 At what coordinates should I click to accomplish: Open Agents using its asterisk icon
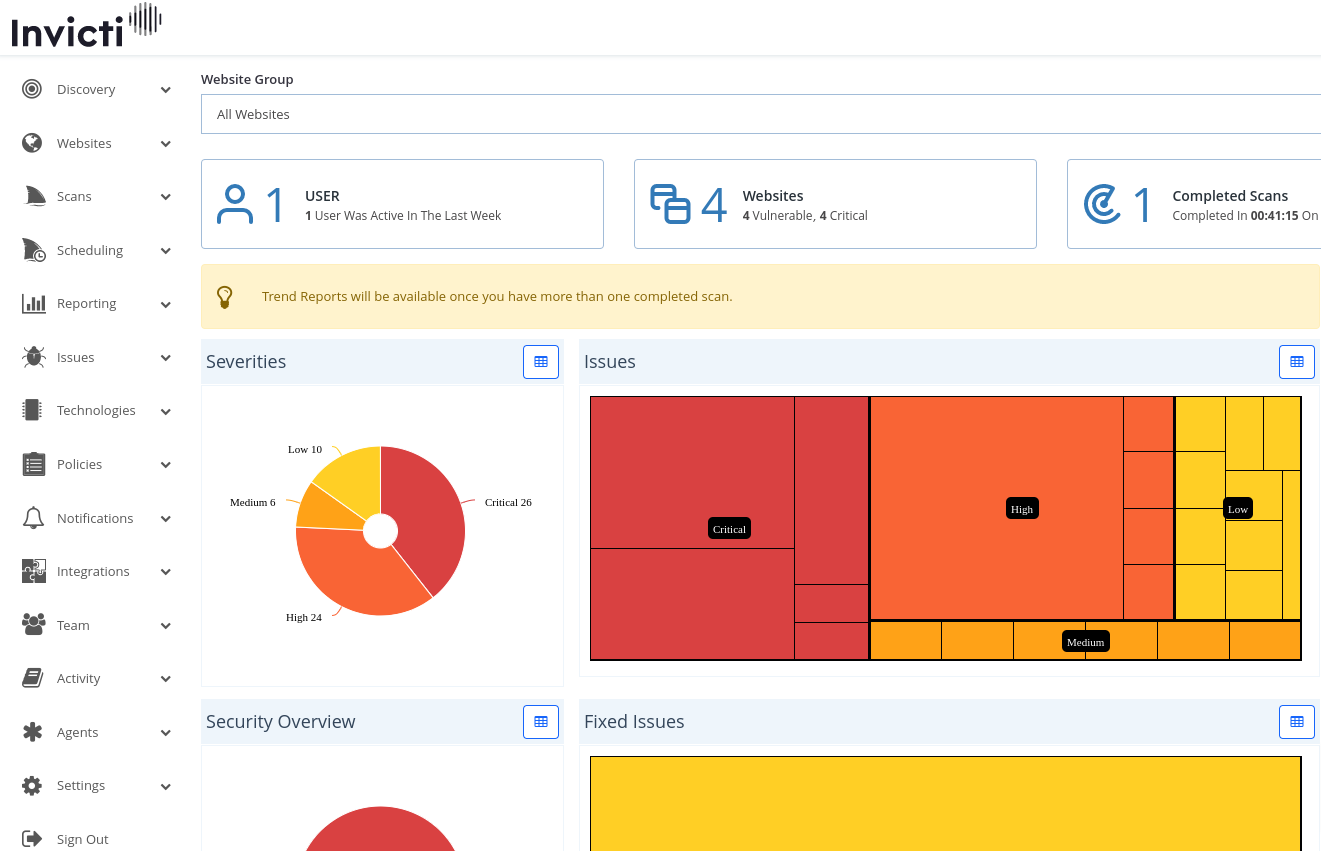31,732
